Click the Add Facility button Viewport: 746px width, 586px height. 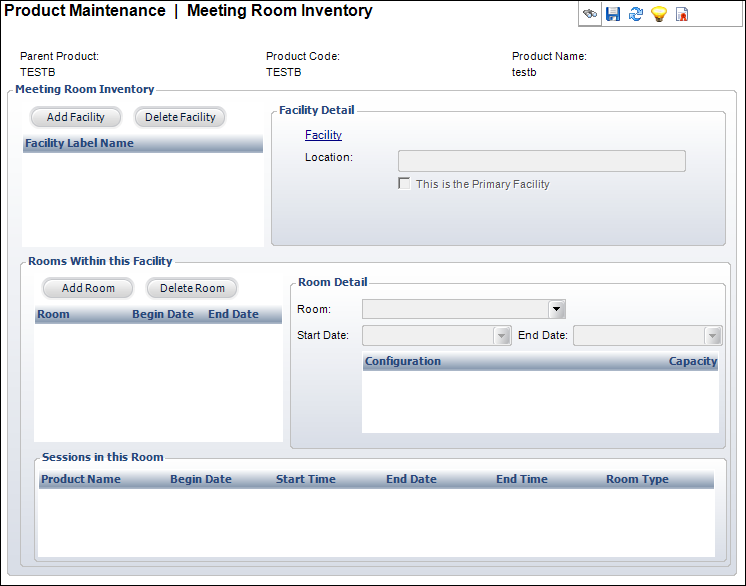pos(76,117)
